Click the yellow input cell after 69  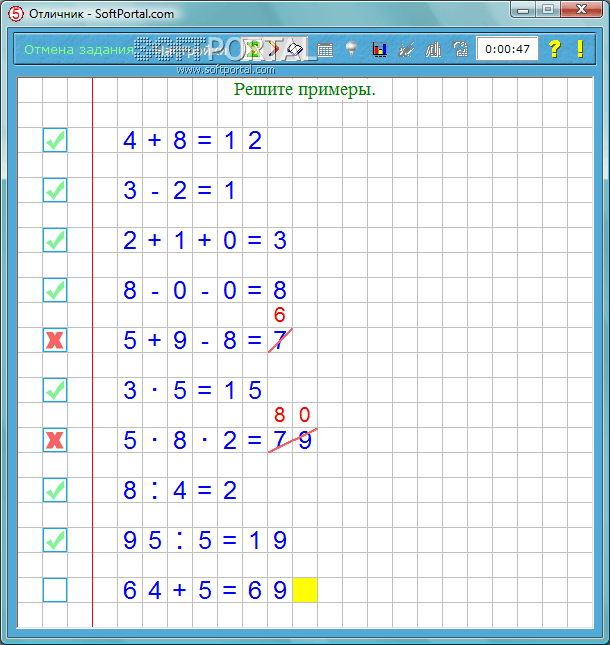305,590
